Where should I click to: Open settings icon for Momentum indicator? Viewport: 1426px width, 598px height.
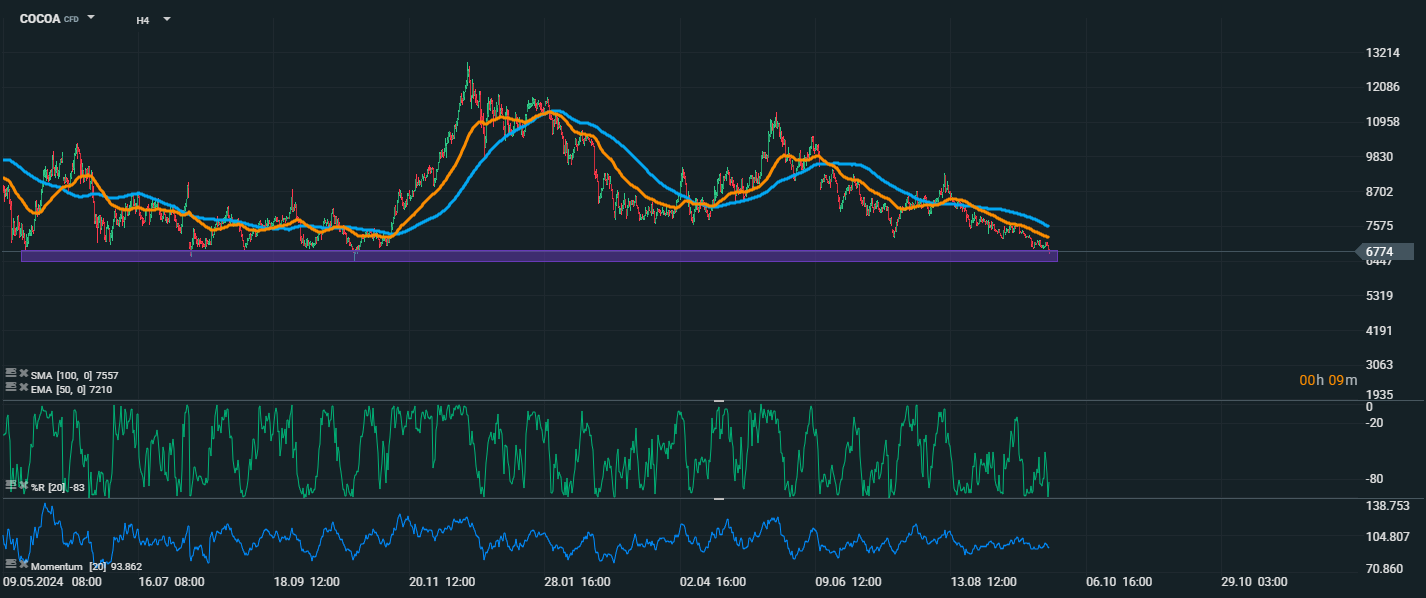tap(11, 565)
